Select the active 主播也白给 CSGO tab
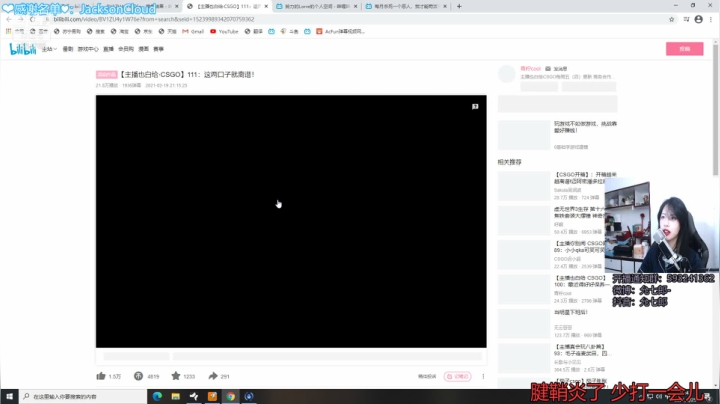The height and width of the screenshot is (404, 720). click(228, 6)
